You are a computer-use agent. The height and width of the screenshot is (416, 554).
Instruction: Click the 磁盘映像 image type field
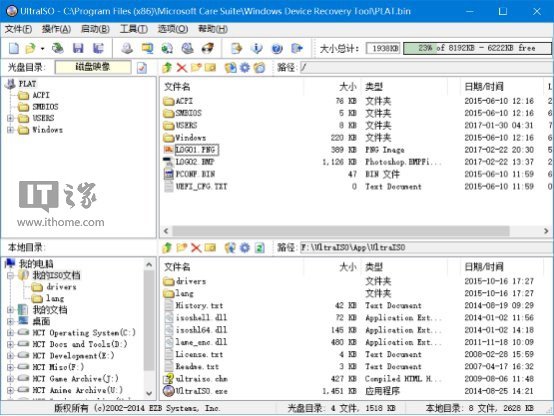coord(93,67)
